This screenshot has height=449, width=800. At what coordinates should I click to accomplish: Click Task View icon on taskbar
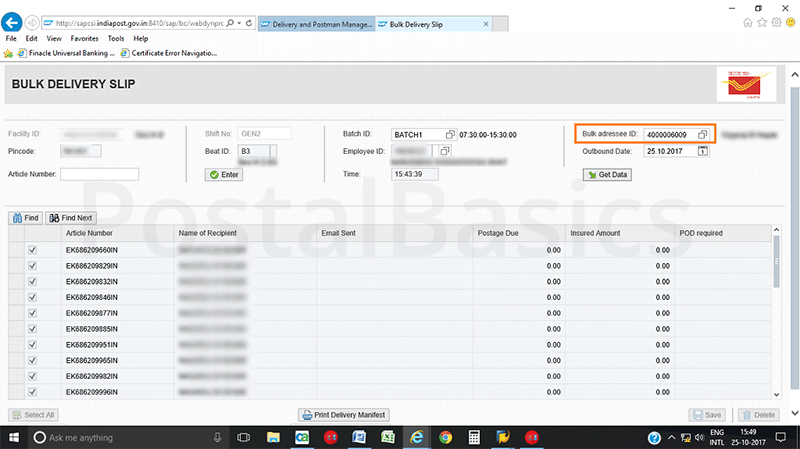click(x=243, y=437)
